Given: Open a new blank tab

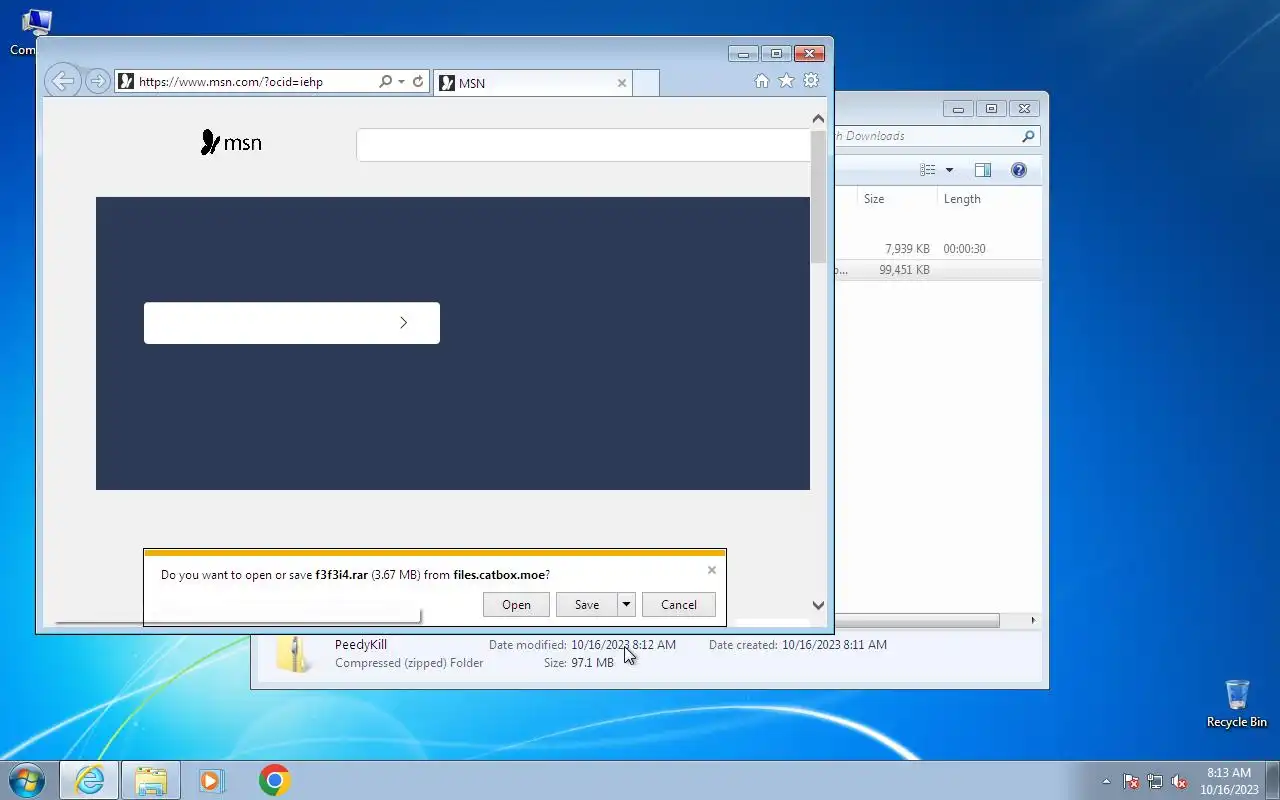Looking at the screenshot, I should pos(646,83).
